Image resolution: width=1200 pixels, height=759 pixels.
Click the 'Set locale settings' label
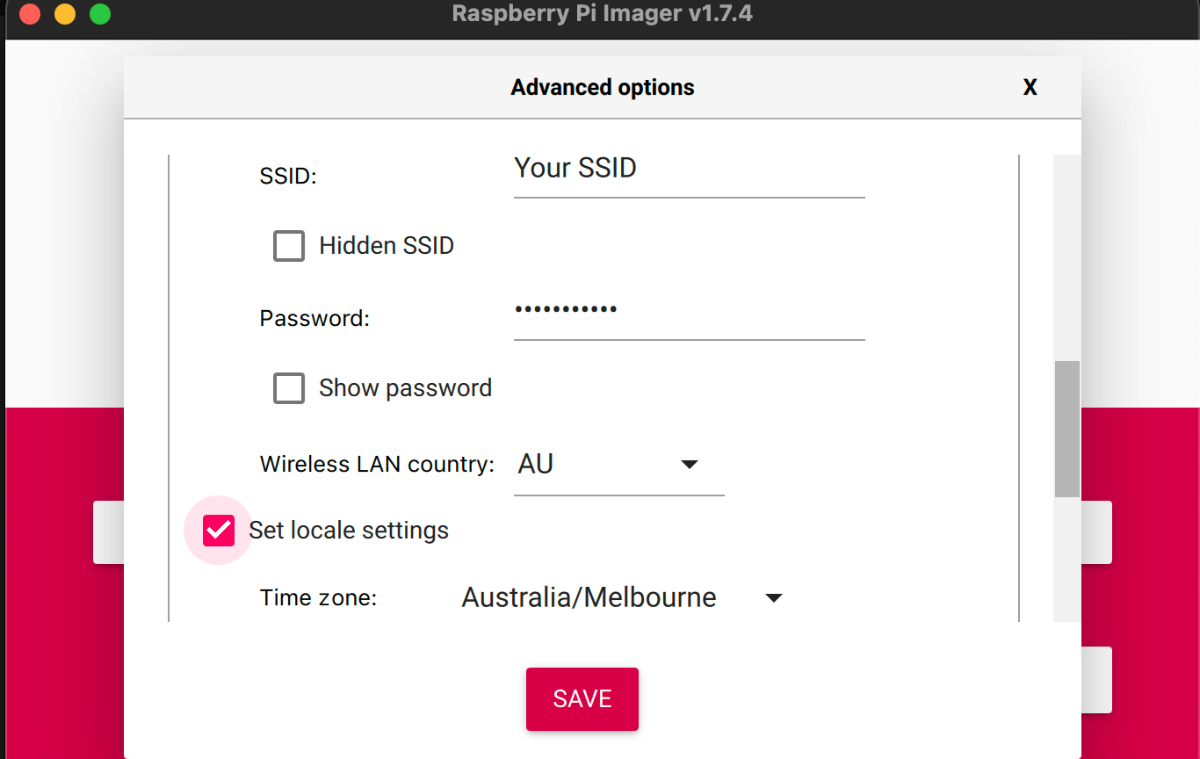coord(349,531)
